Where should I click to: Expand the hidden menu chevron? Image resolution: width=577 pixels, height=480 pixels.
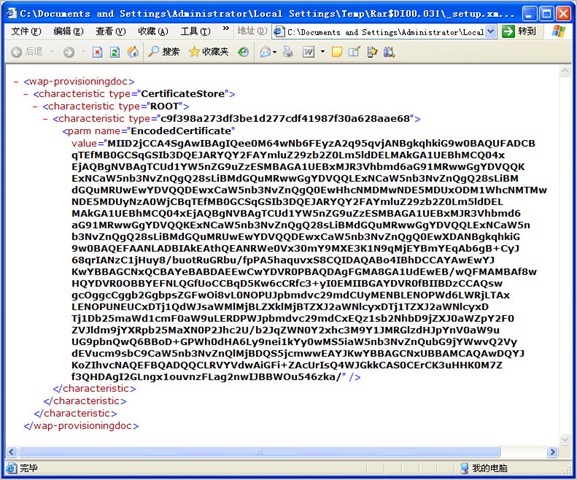(226, 28)
